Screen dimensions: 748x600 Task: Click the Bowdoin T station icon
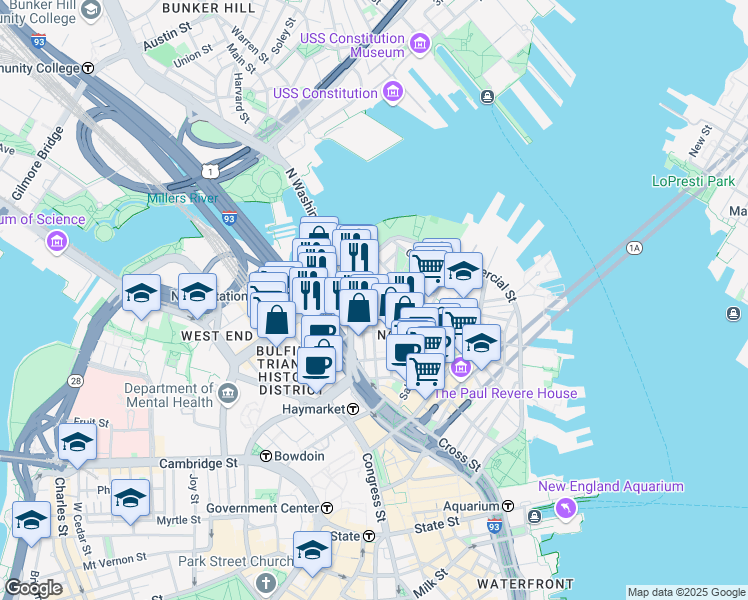pyautogui.click(x=266, y=456)
